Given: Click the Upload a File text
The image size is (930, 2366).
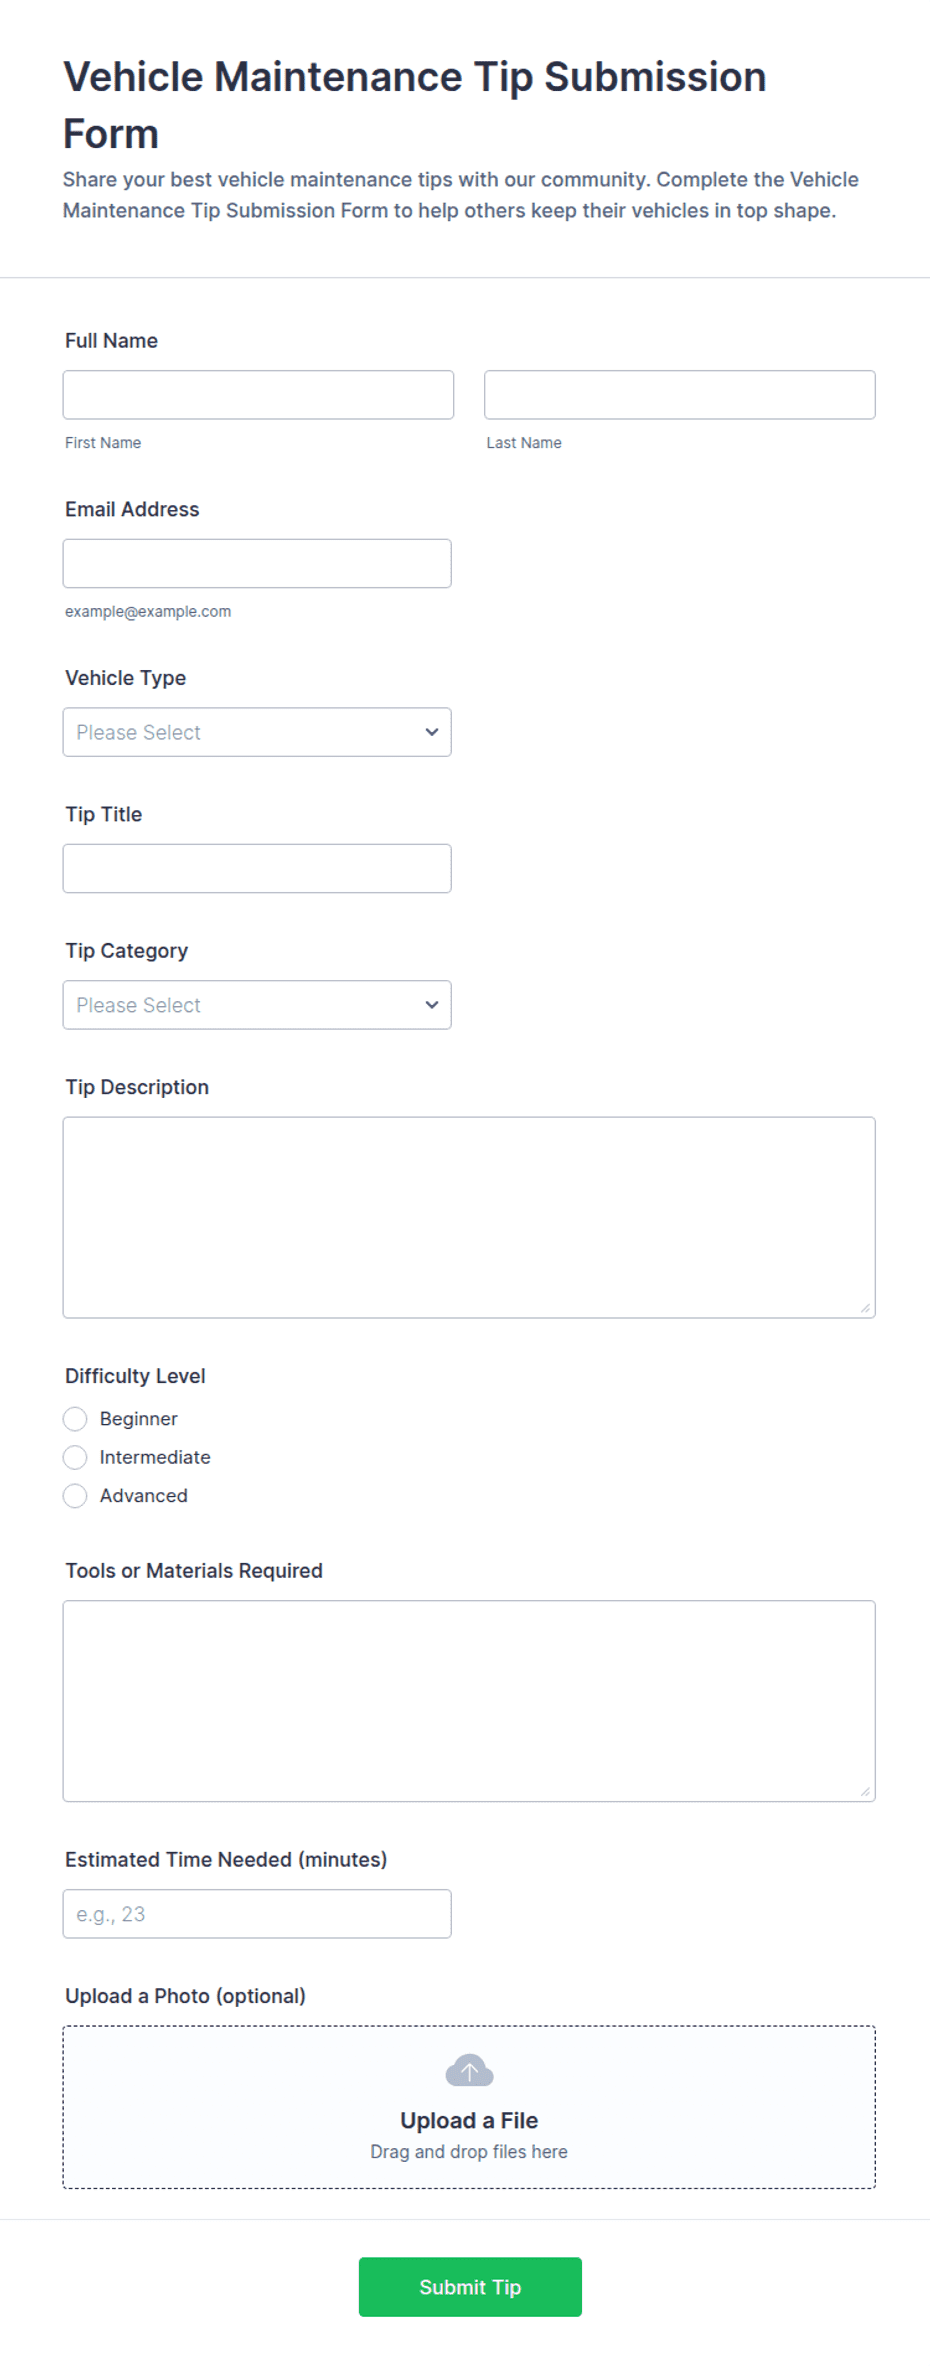Looking at the screenshot, I should (x=469, y=2120).
